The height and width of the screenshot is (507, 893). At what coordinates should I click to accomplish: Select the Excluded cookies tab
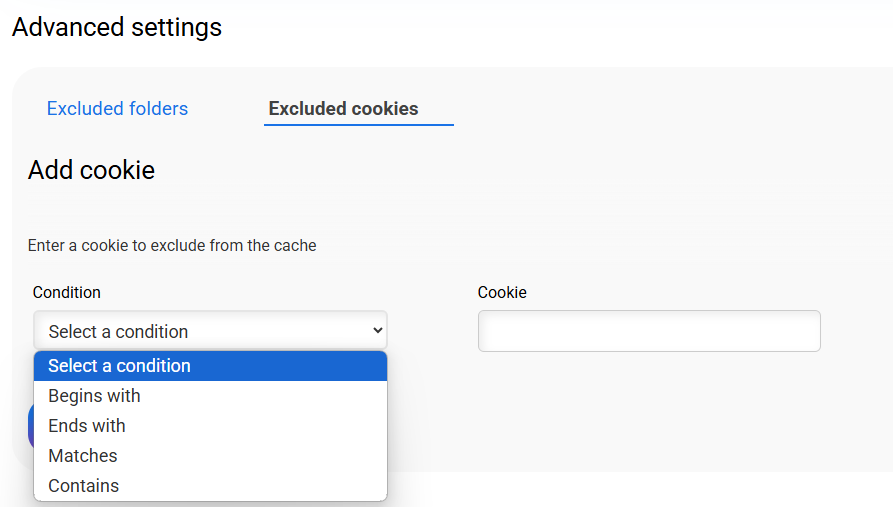pos(343,109)
